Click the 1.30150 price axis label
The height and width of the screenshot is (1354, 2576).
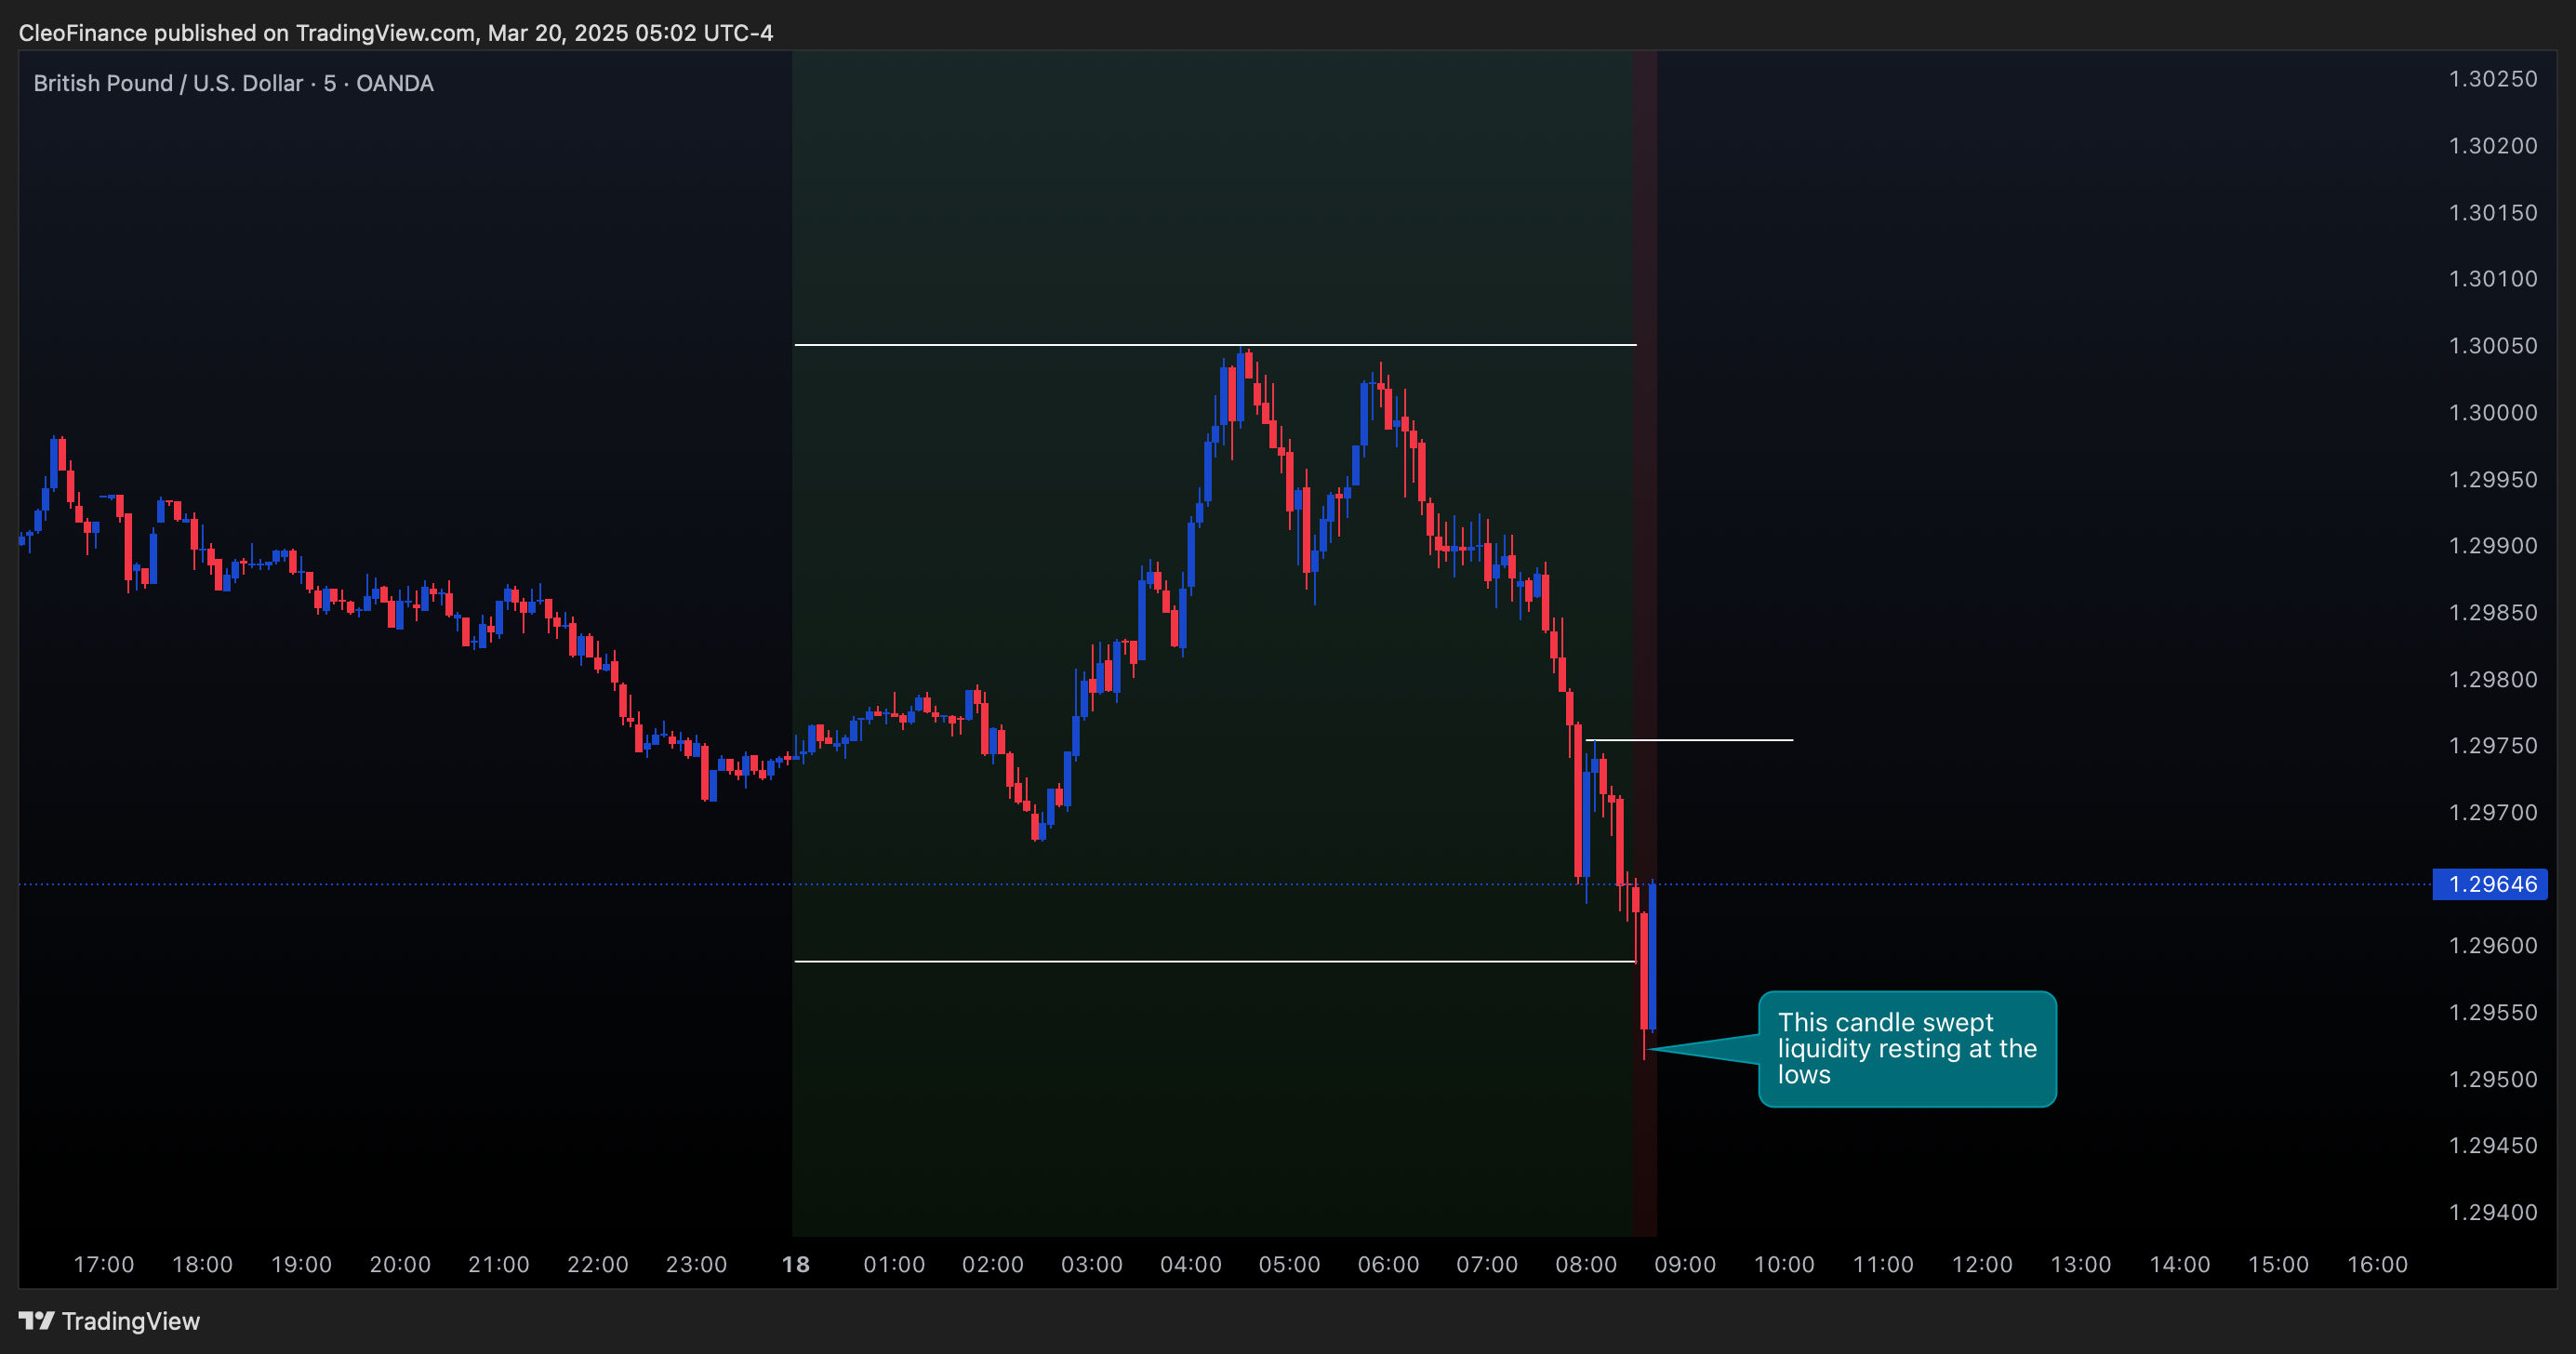(x=2493, y=213)
